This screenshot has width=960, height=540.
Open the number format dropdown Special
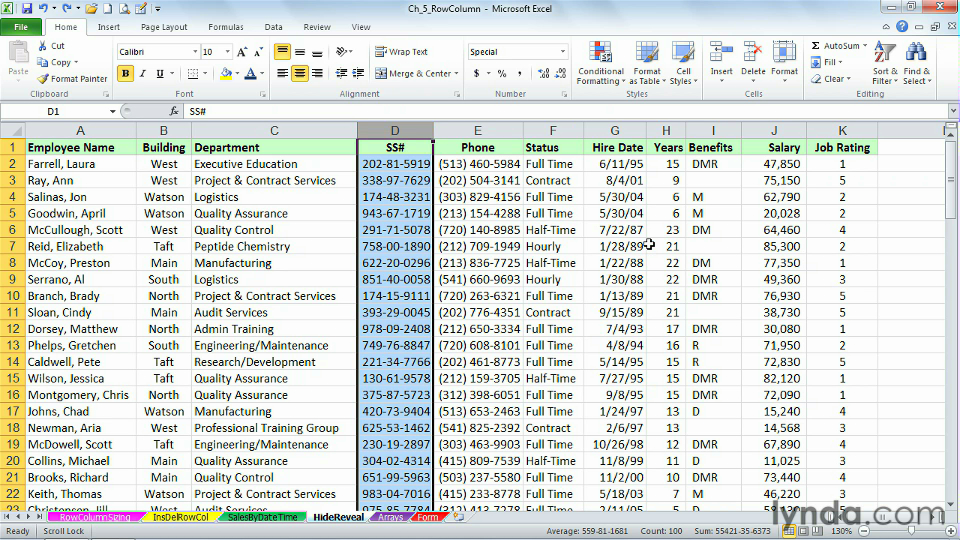(x=563, y=52)
